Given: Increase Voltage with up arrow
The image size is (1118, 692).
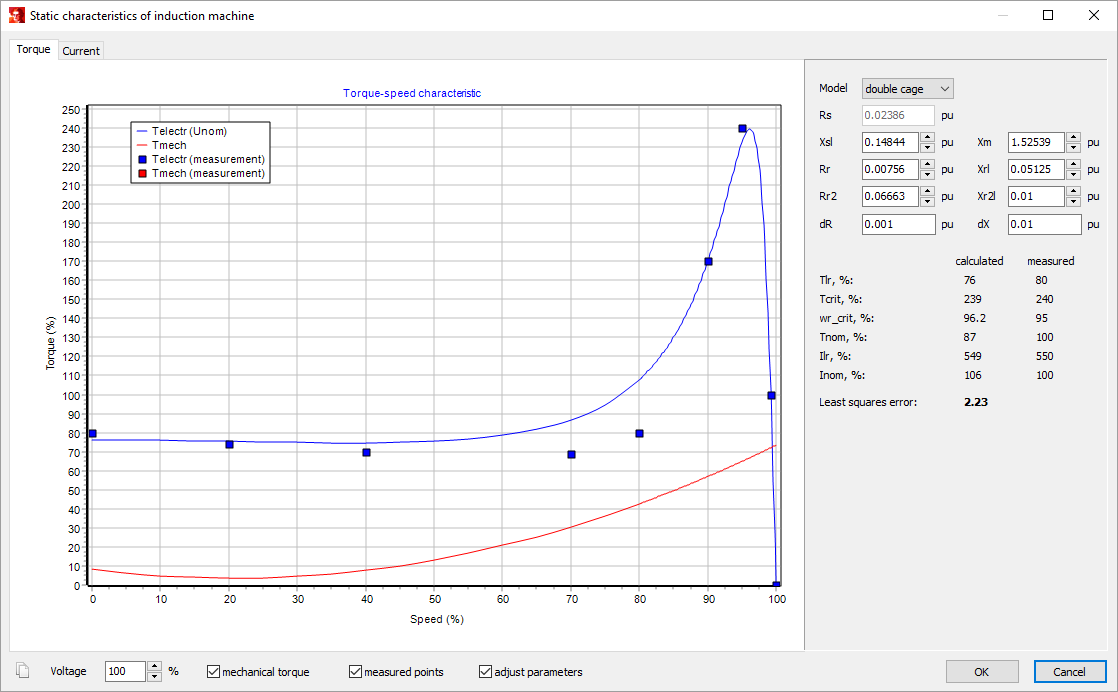Looking at the screenshot, I should [x=155, y=666].
